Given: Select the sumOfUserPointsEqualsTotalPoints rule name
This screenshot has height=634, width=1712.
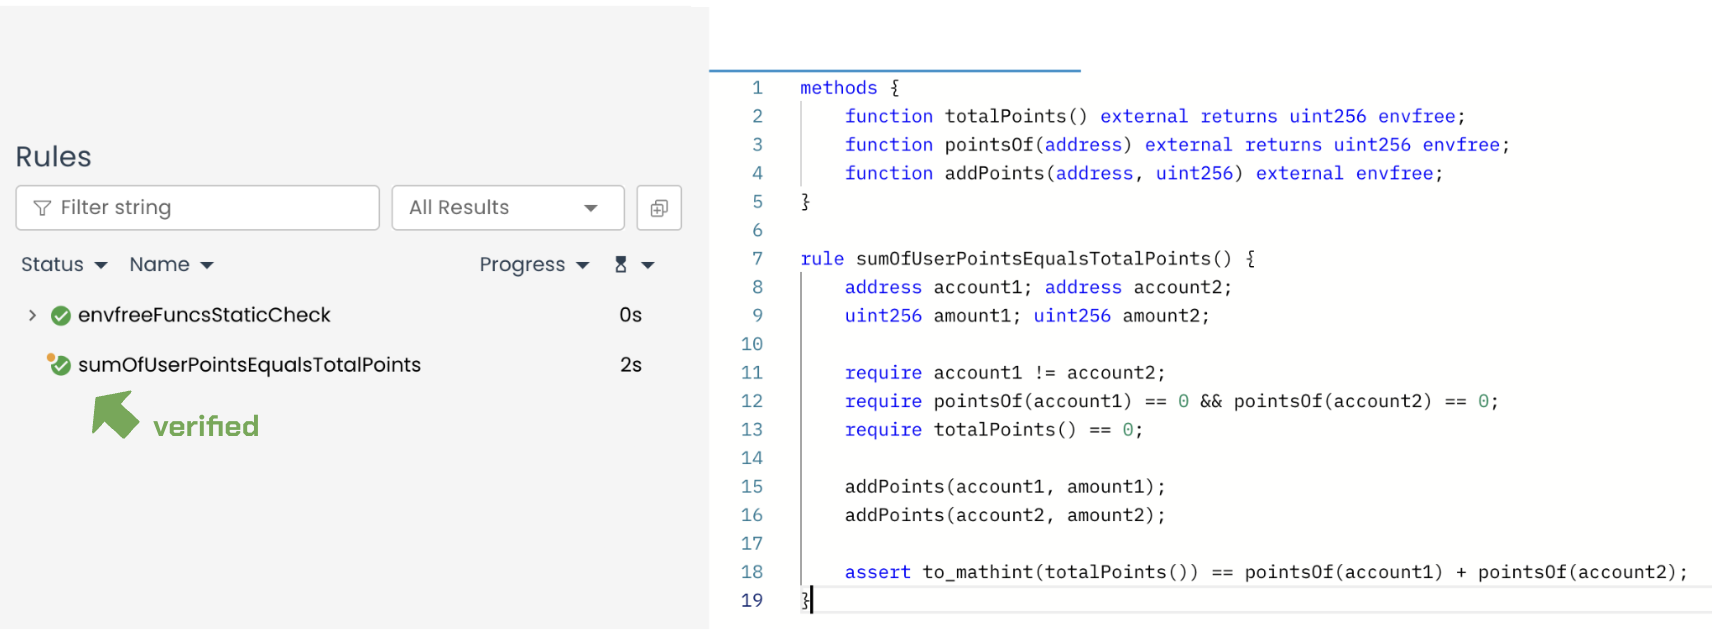Looking at the screenshot, I should pos(249,365).
